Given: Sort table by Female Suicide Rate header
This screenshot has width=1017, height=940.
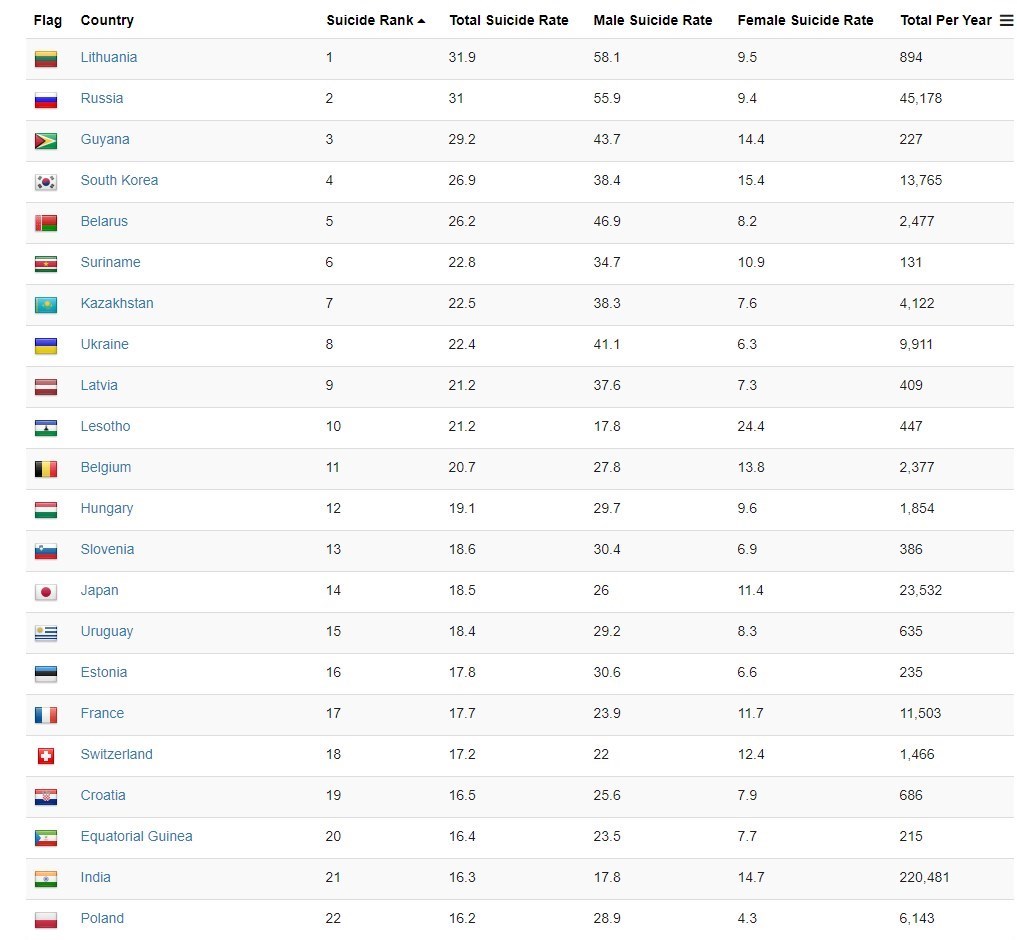Looking at the screenshot, I should tap(805, 20).
